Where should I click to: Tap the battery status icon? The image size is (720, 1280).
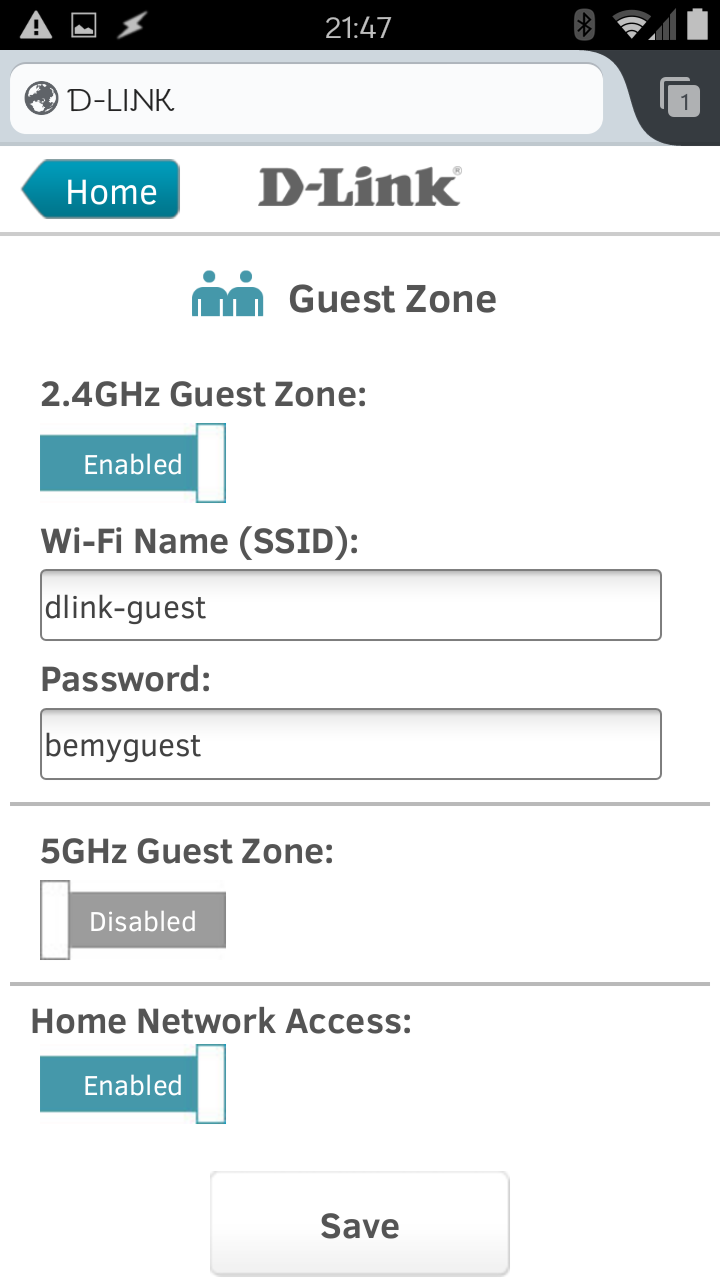point(696,25)
